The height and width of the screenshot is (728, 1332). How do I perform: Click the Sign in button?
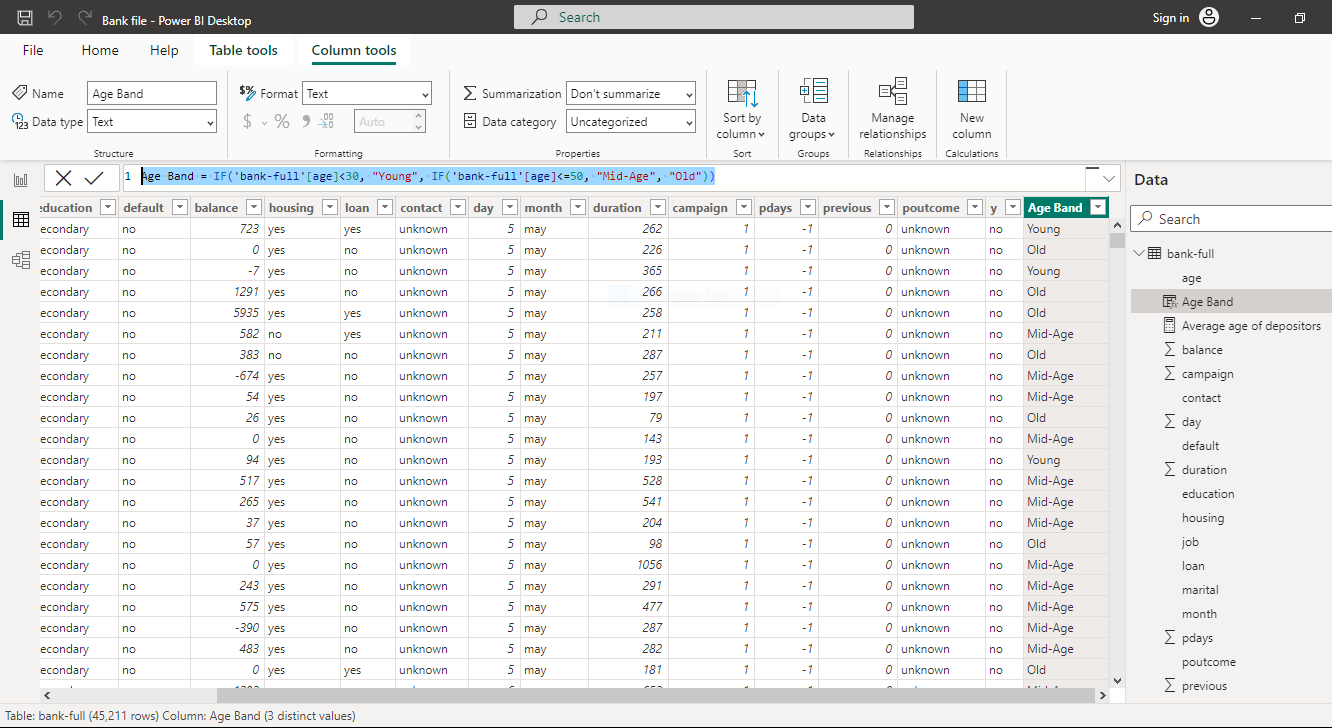pyautogui.click(x=1171, y=17)
